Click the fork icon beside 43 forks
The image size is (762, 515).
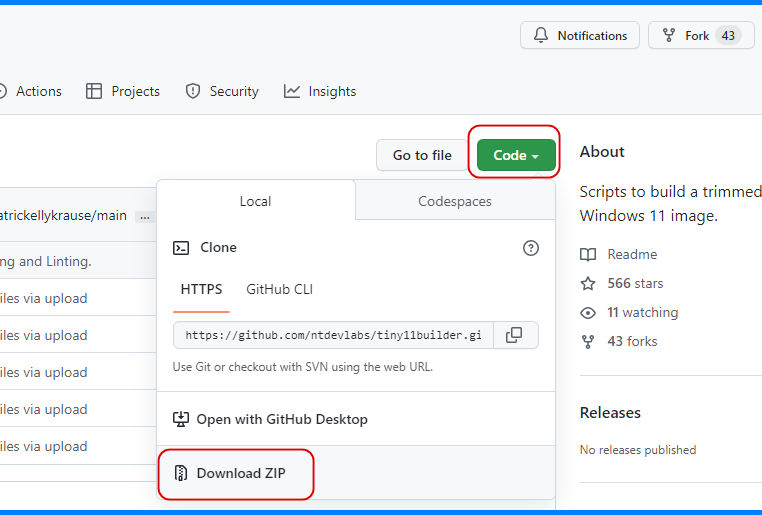pos(589,341)
